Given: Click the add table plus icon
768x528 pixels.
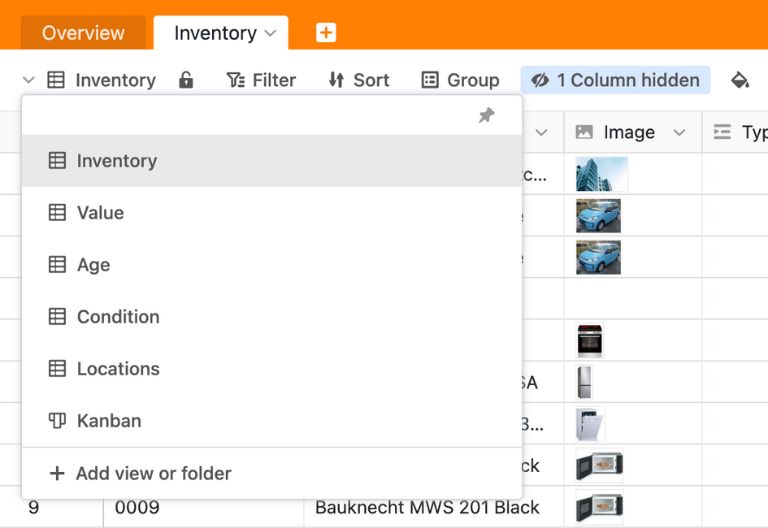Looking at the screenshot, I should click(x=326, y=33).
